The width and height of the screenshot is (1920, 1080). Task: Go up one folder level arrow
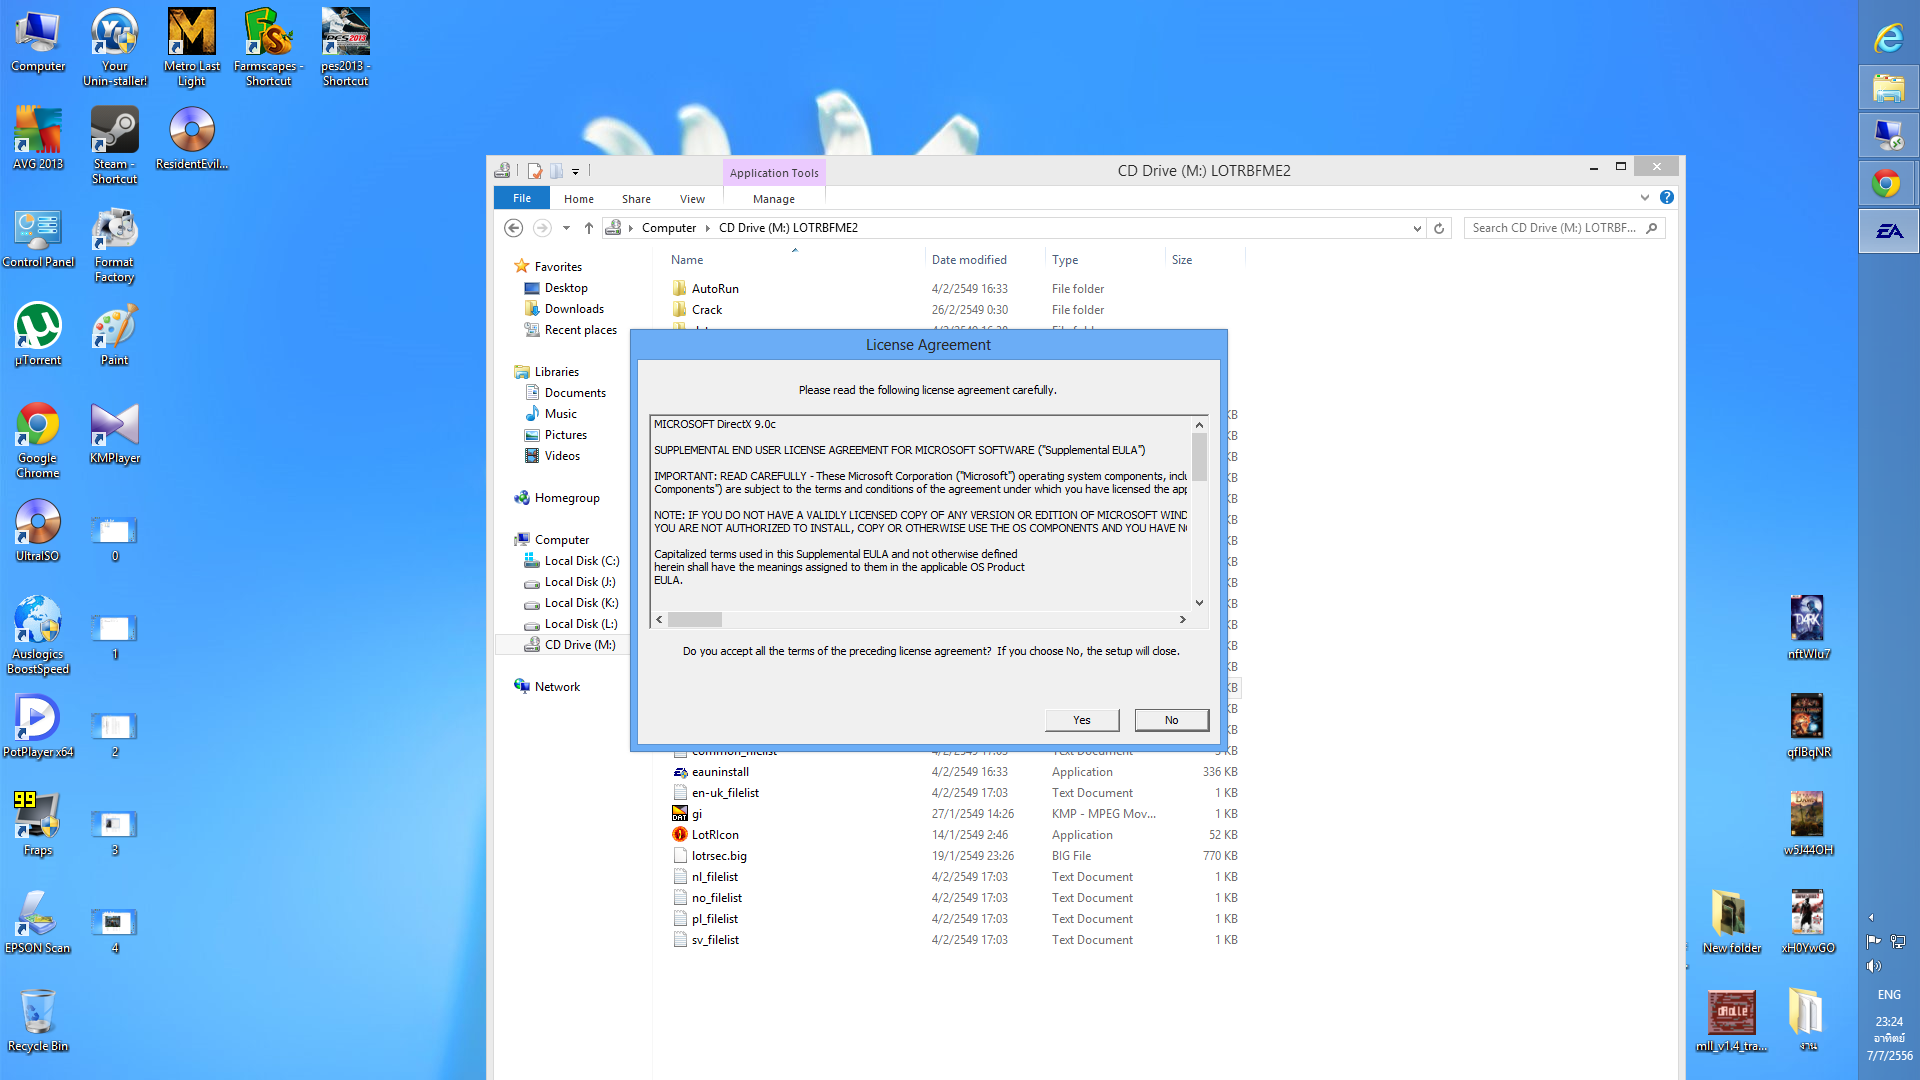point(589,228)
